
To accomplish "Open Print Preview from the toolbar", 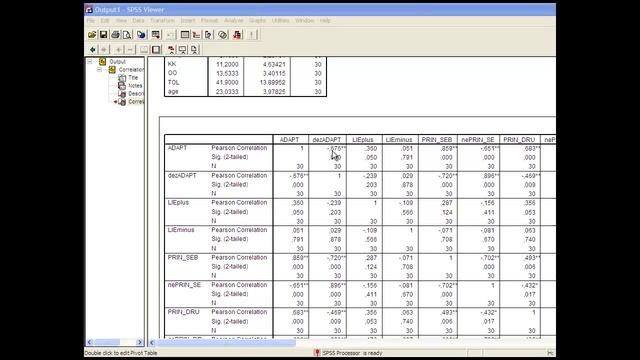I will coord(127,35).
